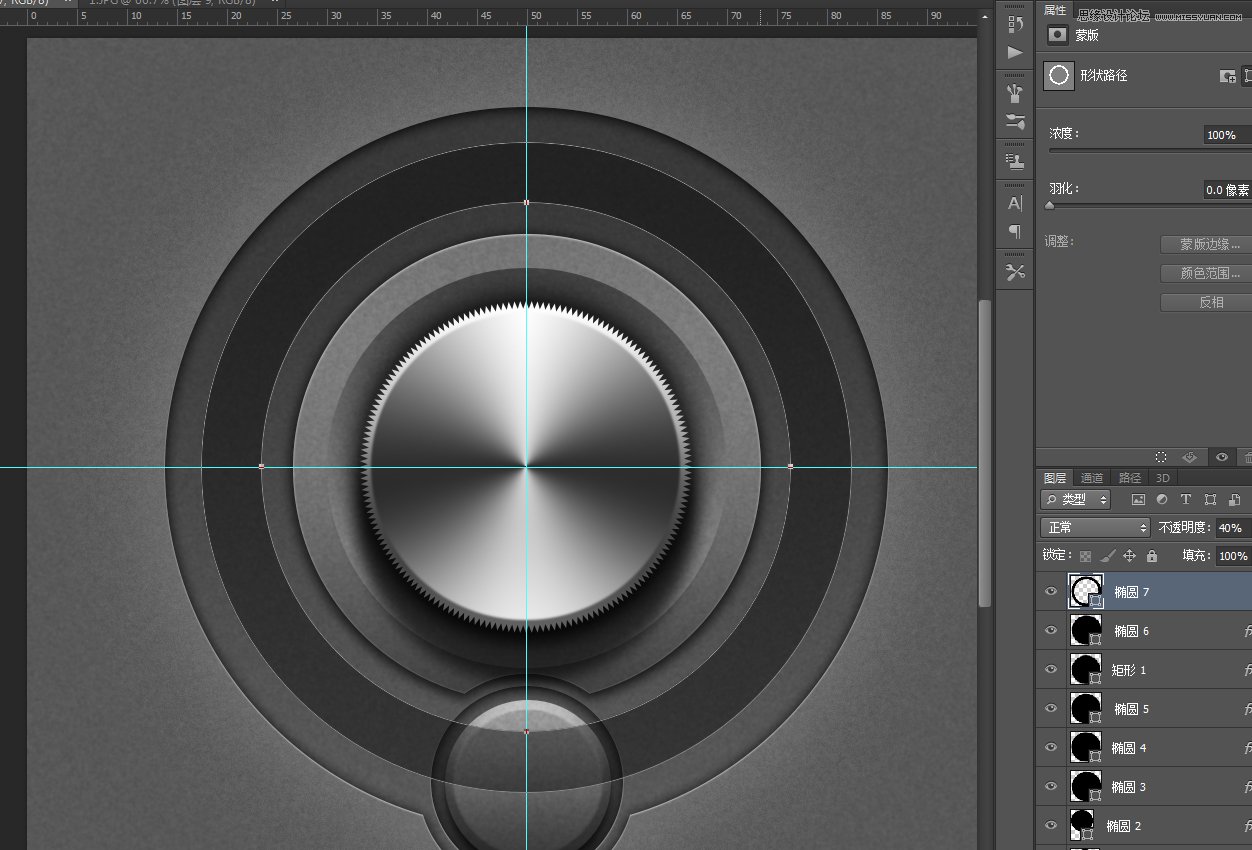Click the lock position move icon
Image resolution: width=1252 pixels, height=850 pixels.
click(1129, 556)
